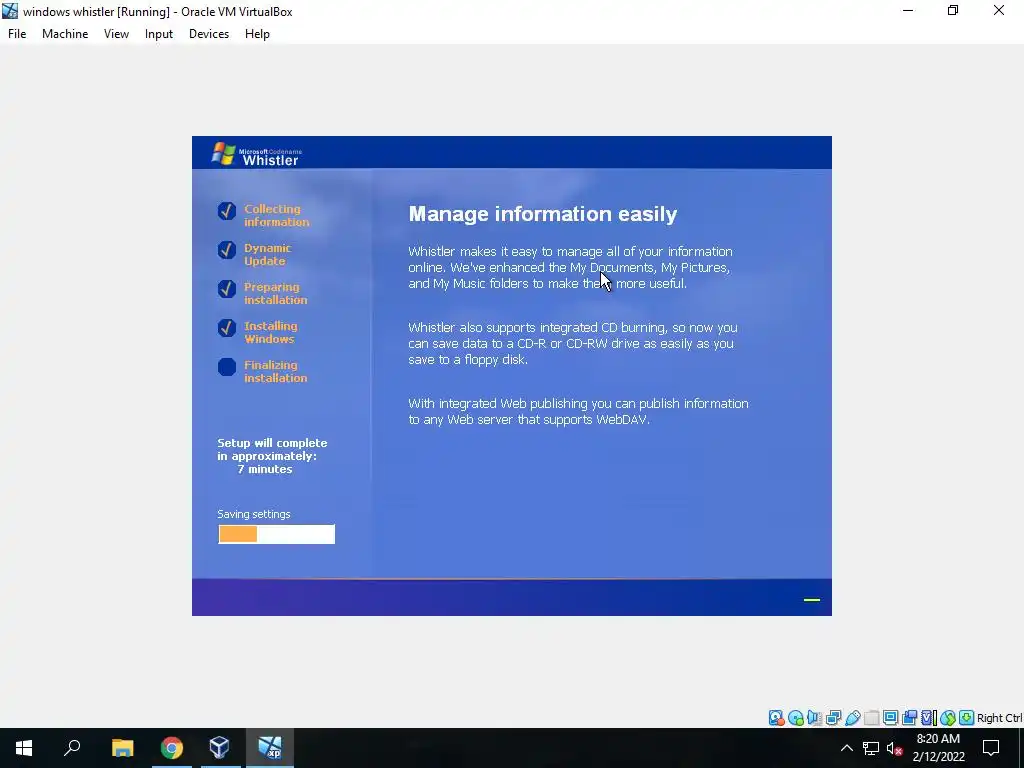Open the Machine menu
Image resolution: width=1024 pixels, height=768 pixels.
pos(65,34)
